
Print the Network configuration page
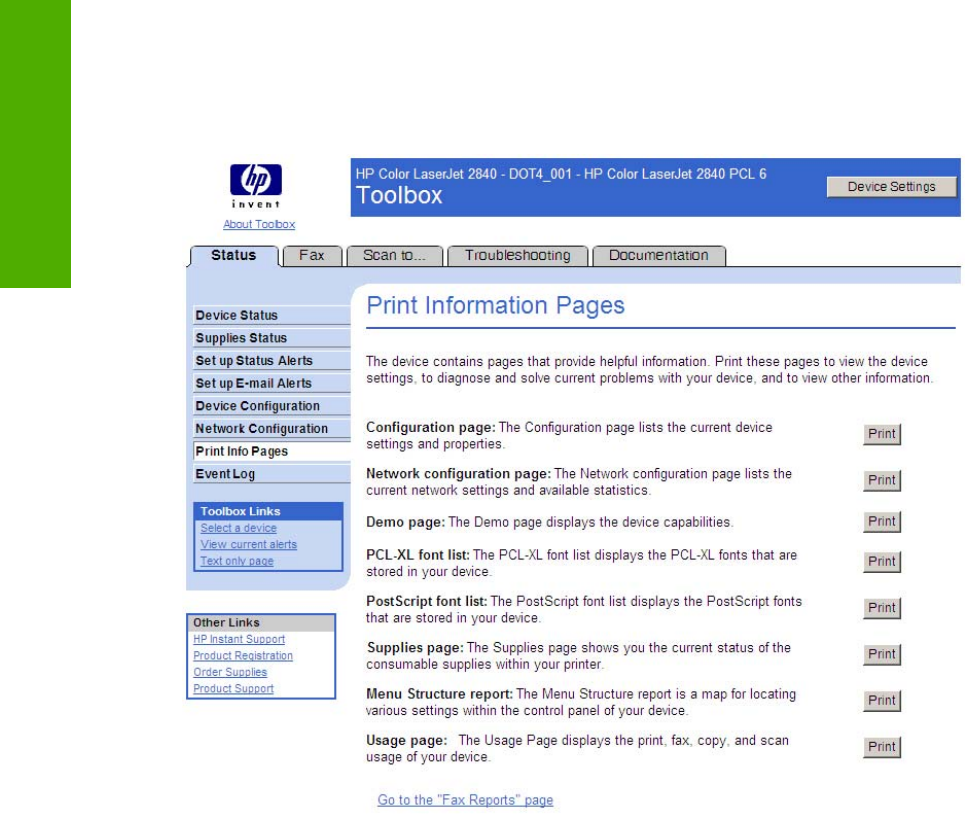click(881, 481)
